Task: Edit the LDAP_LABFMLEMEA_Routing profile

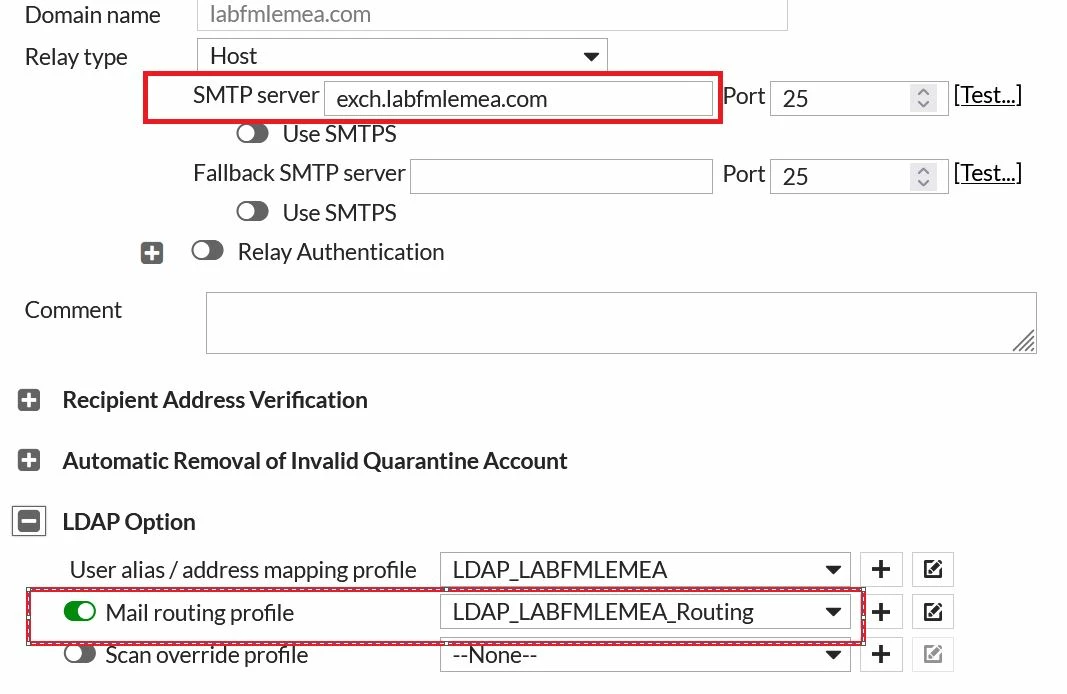Action: coord(932,612)
